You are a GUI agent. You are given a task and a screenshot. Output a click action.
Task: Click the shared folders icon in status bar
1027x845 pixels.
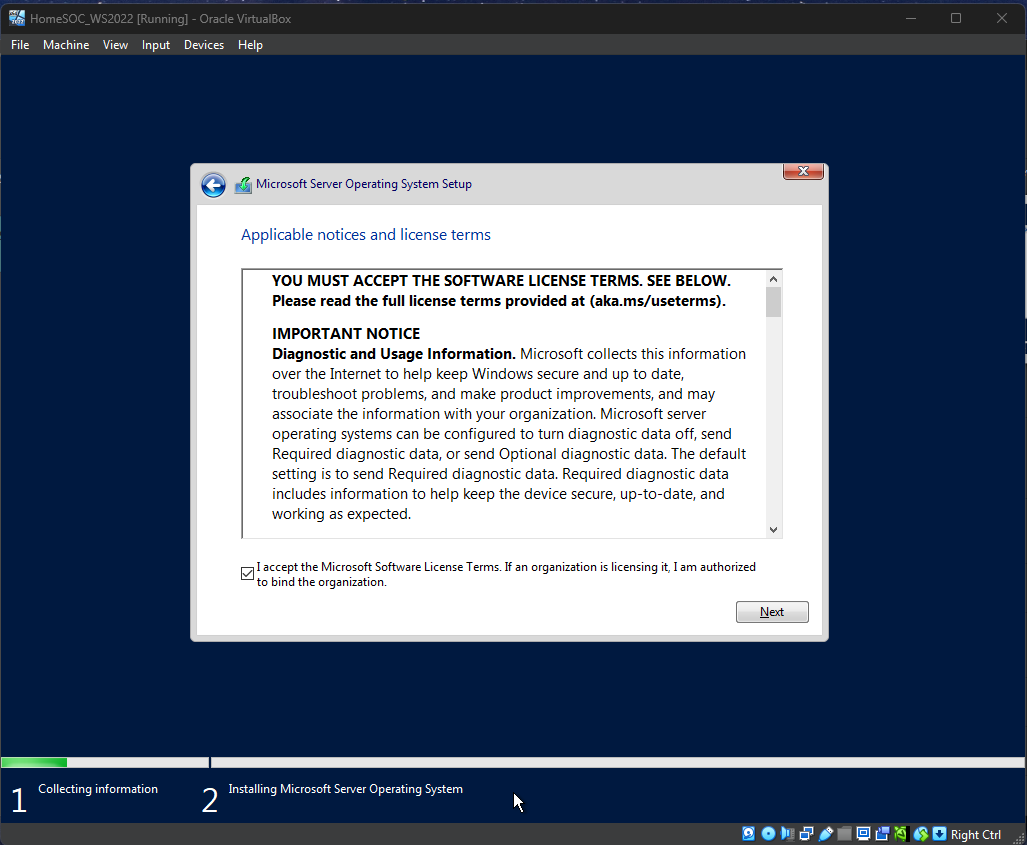844,834
